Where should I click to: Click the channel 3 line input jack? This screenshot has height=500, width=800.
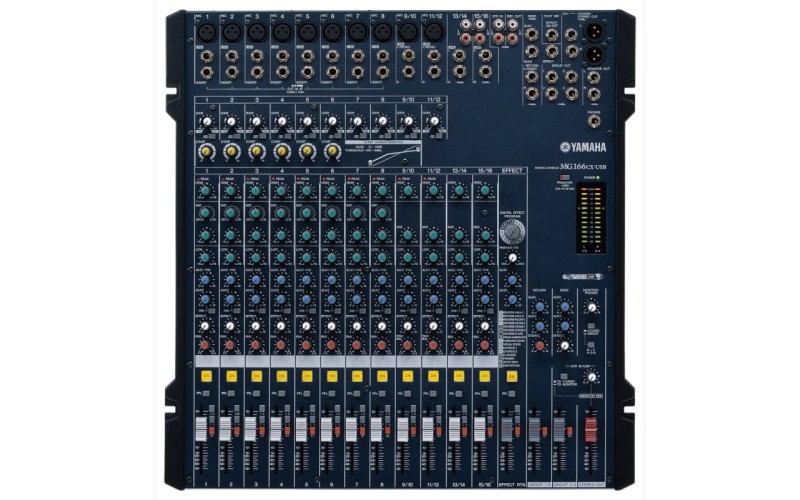coord(257,56)
